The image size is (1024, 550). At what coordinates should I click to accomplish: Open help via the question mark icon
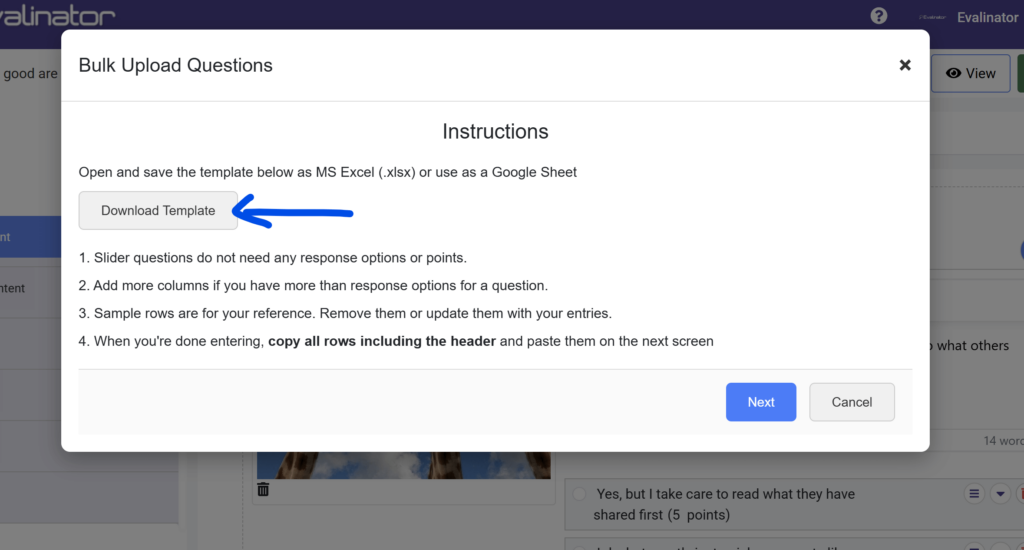click(x=879, y=16)
